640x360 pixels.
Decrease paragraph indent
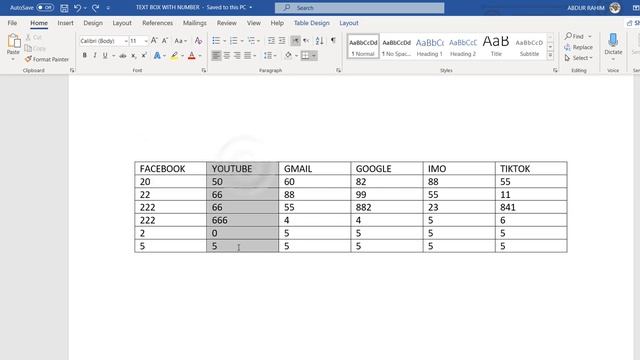click(x=271, y=40)
